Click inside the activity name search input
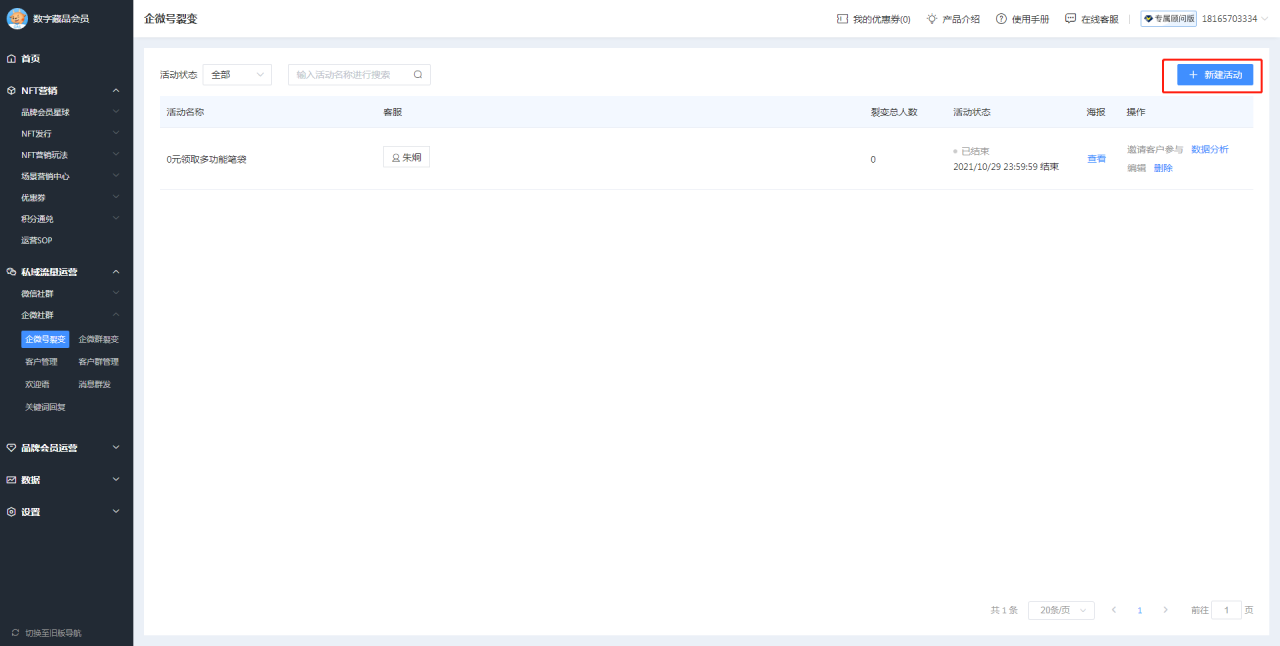The width and height of the screenshot is (1280, 646). coord(350,74)
